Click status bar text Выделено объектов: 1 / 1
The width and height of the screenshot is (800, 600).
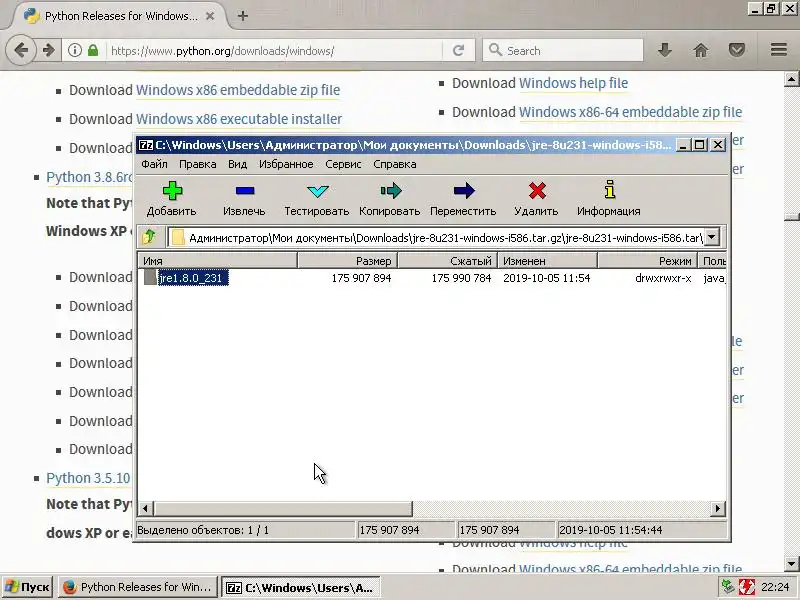(203, 530)
